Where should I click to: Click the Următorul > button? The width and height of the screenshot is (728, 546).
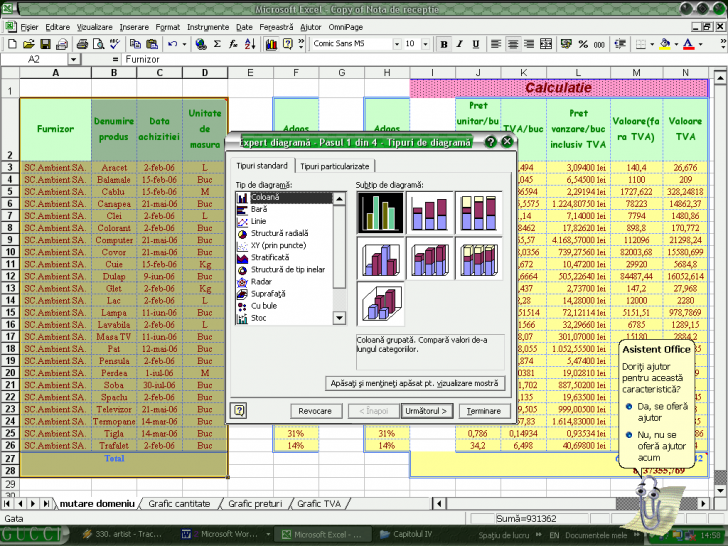[x=426, y=411]
